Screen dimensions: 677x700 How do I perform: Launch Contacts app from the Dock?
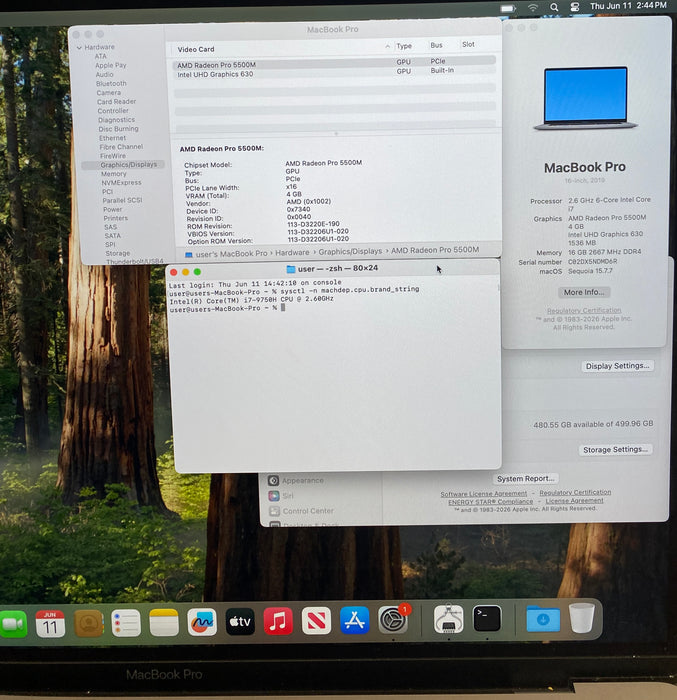coord(88,623)
